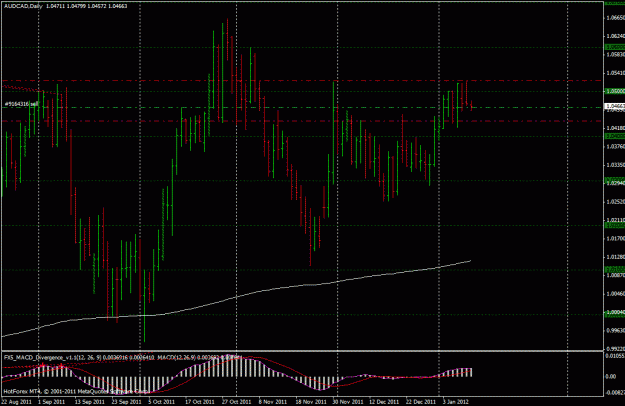Viewport: 625px width, 406px height.
Task: Click the 1.0252 price scale label
Action: click(615, 202)
